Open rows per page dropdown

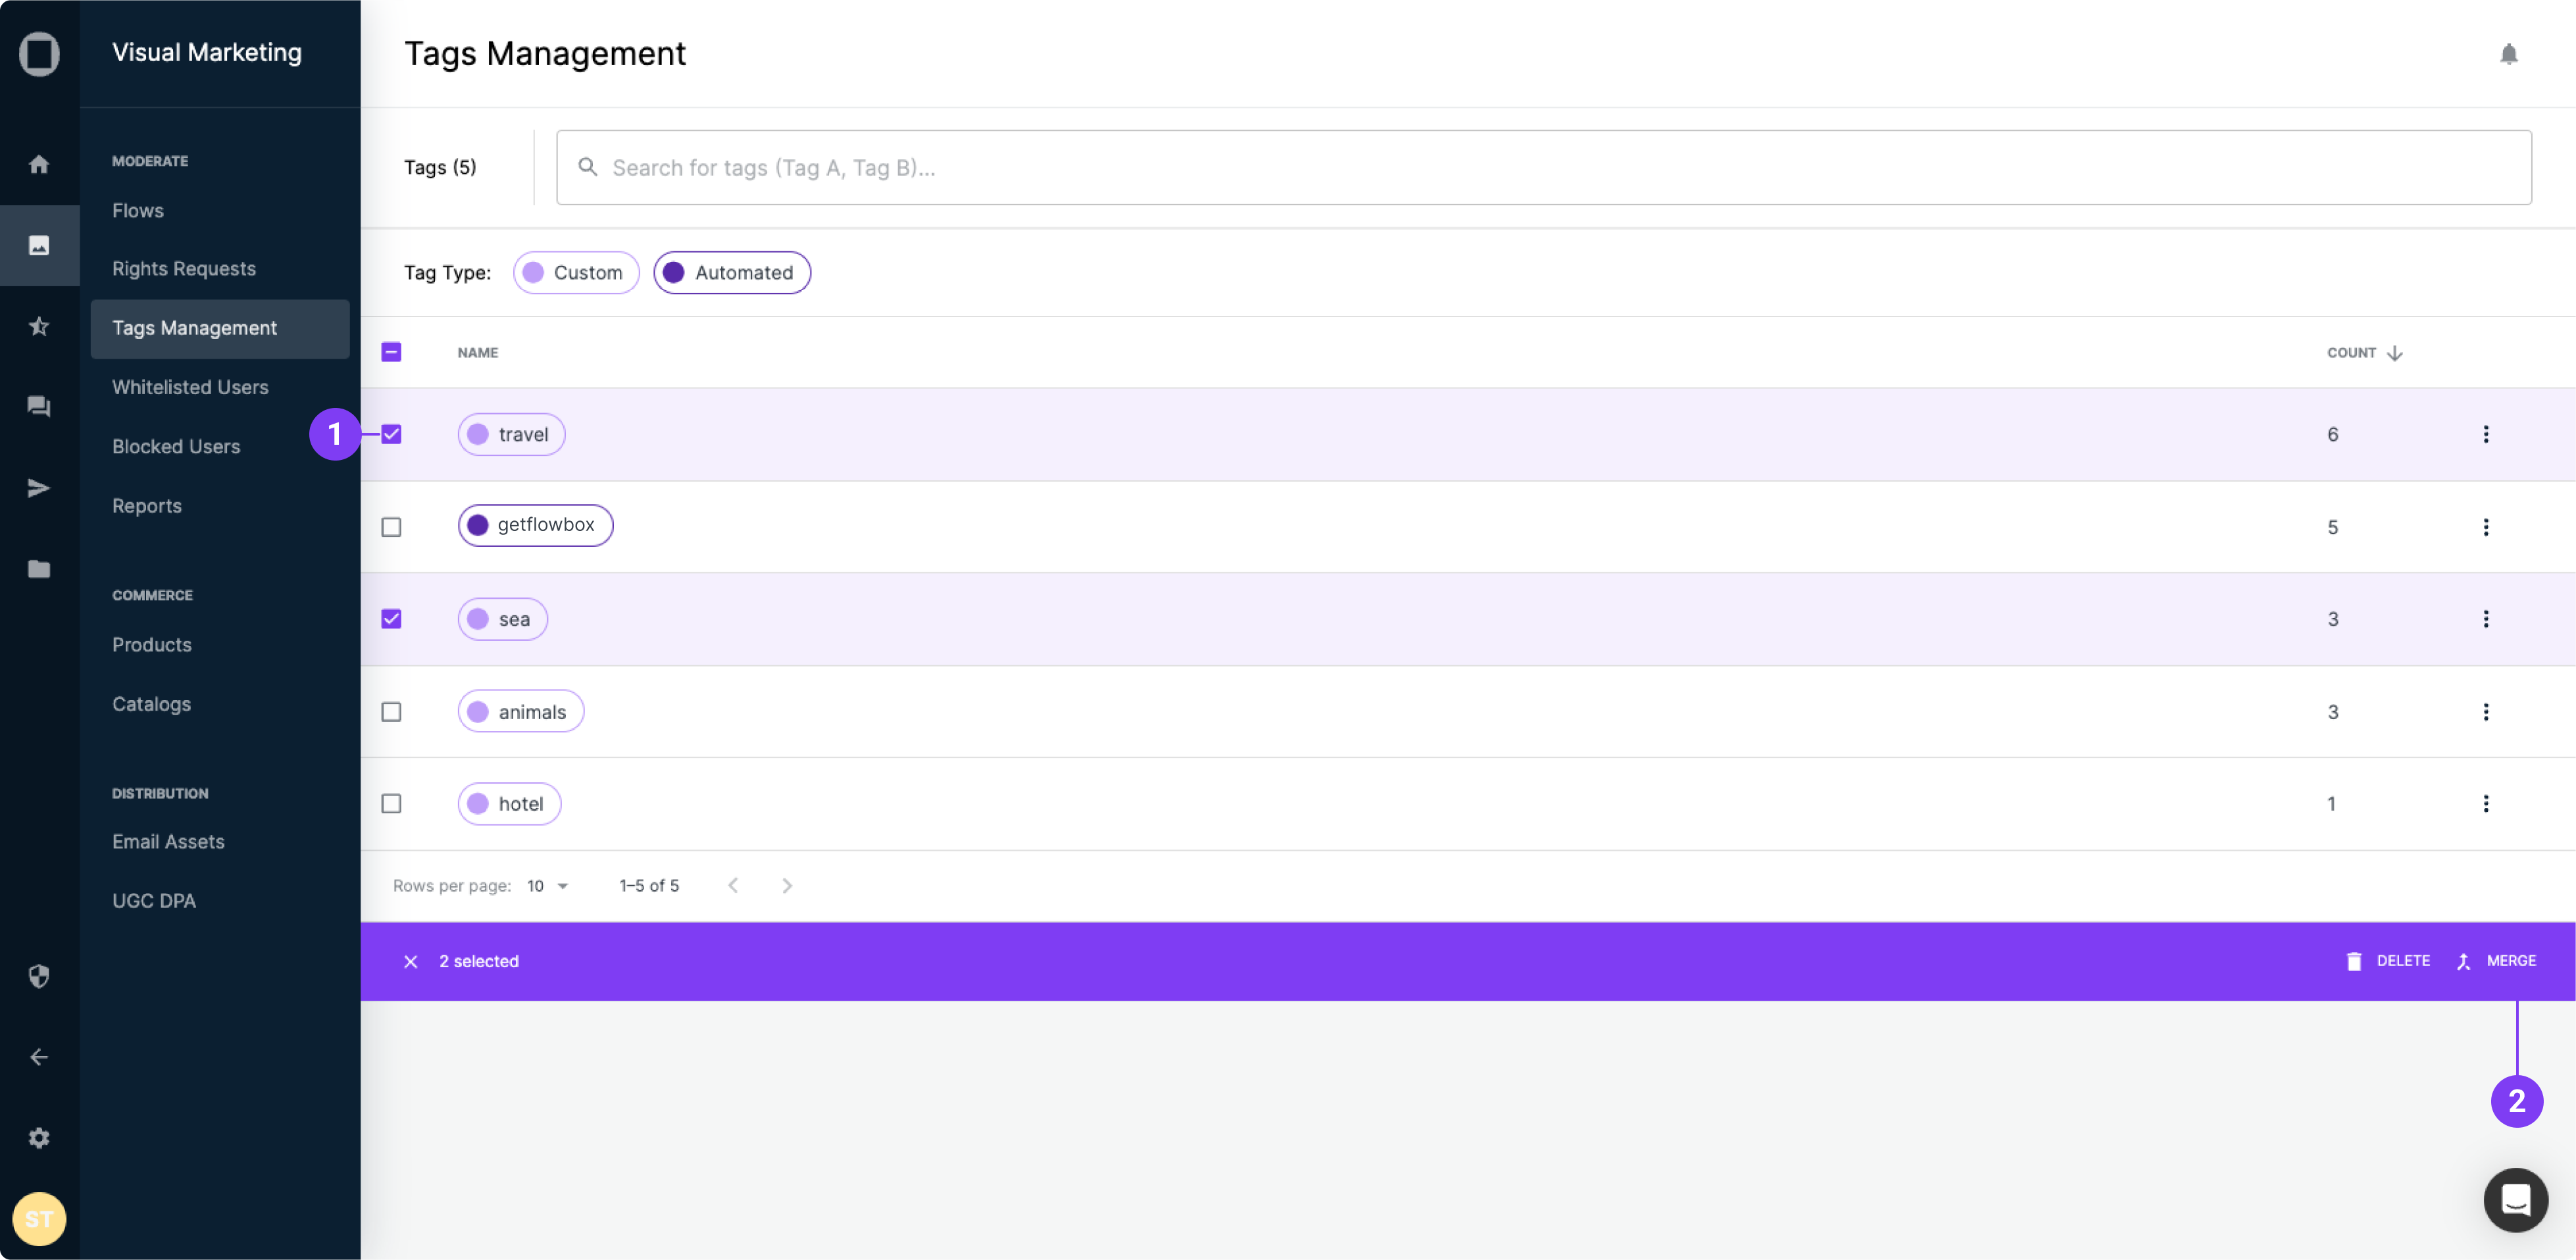point(548,886)
